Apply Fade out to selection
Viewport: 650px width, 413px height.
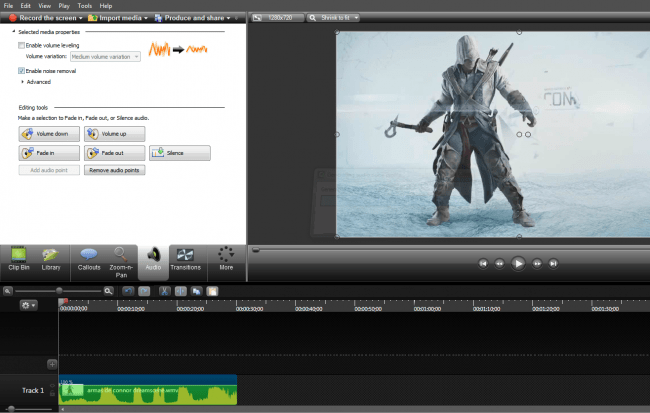114,153
